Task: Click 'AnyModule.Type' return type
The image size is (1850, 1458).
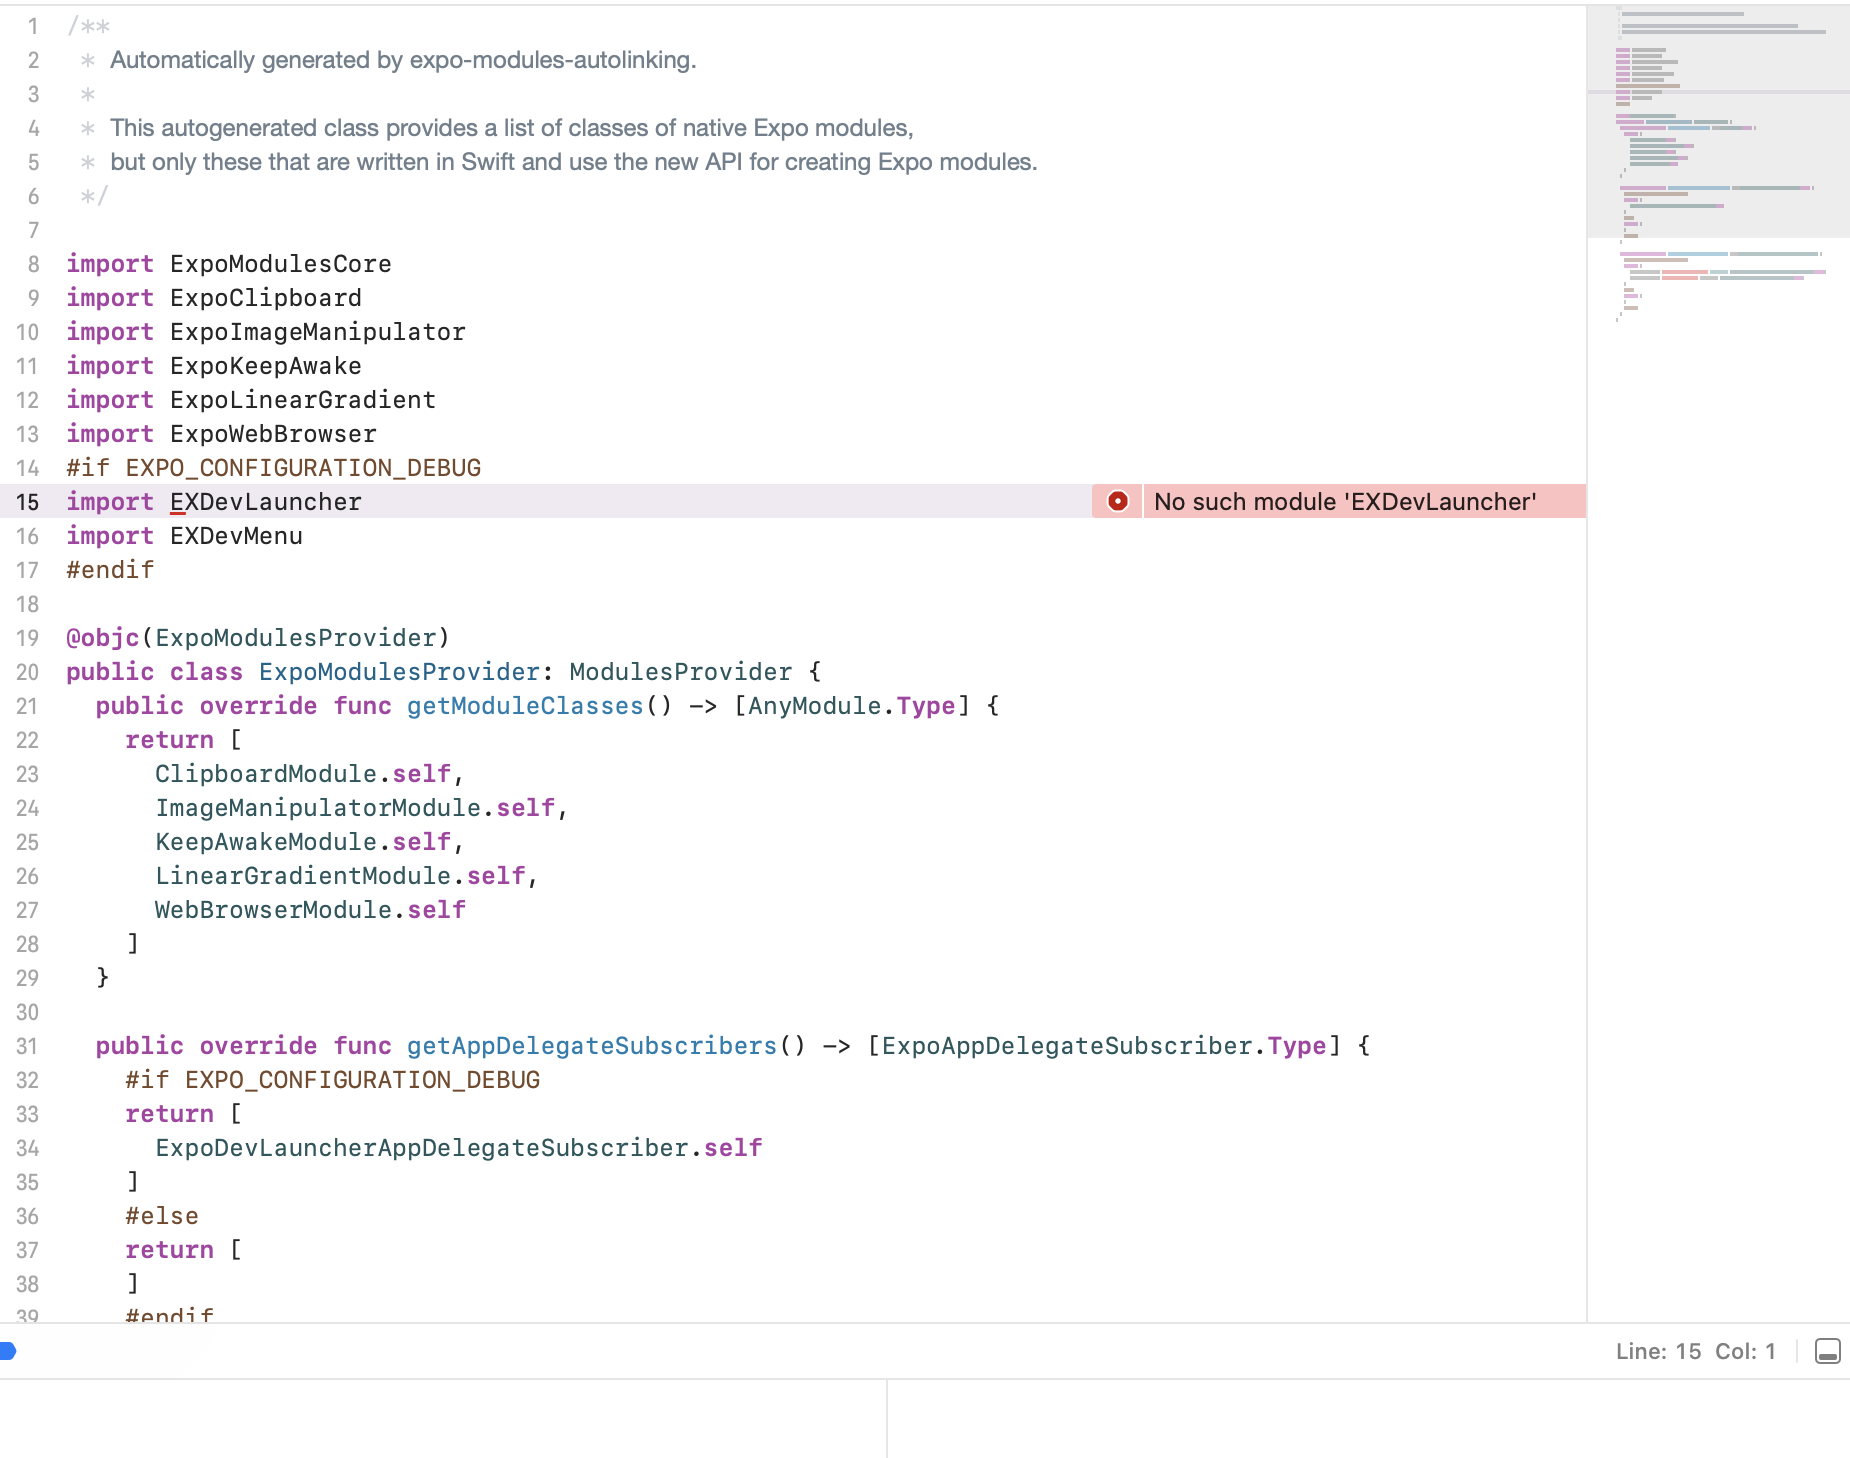Action: click(x=852, y=706)
